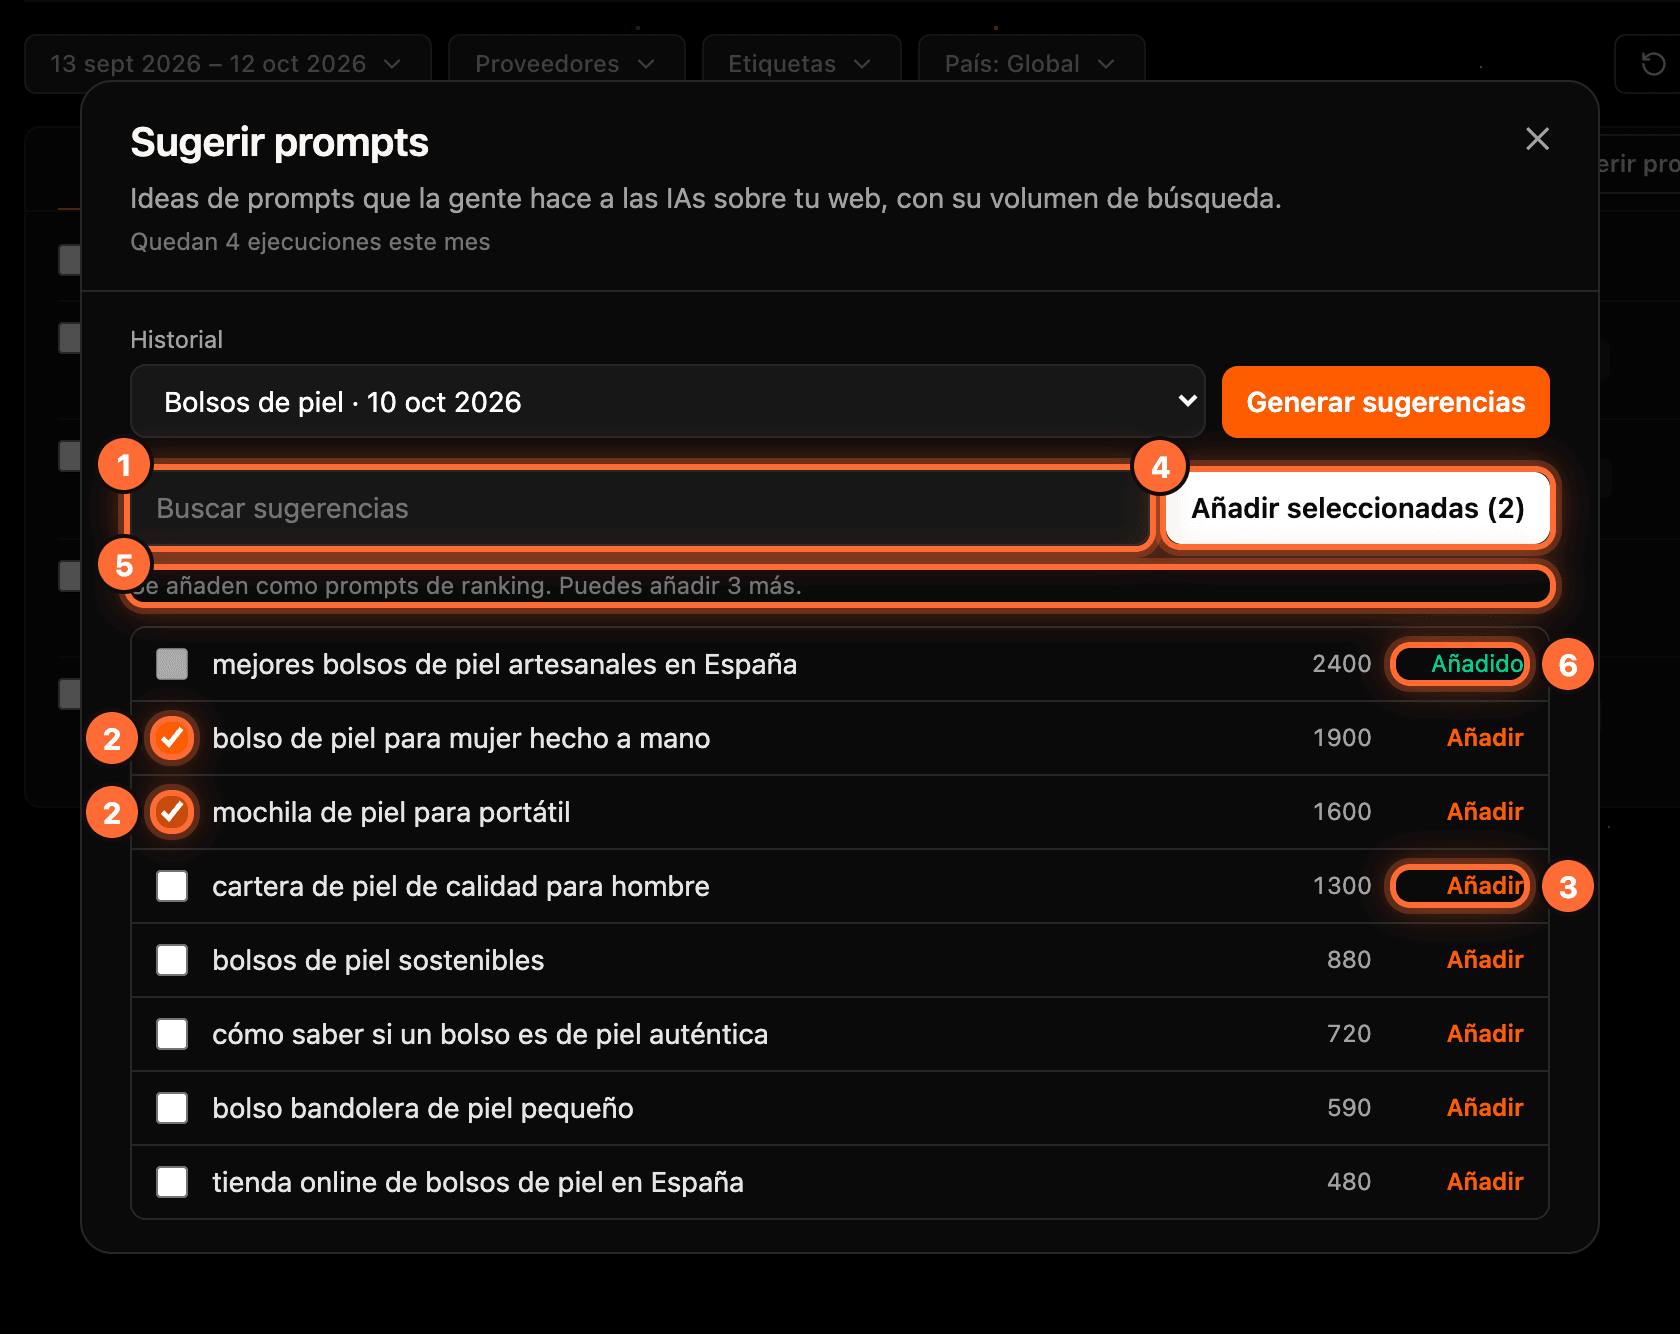Click disabled checkbox for mejores bolsos de piel artesanales
This screenshot has width=1680, height=1334.
tap(172, 664)
